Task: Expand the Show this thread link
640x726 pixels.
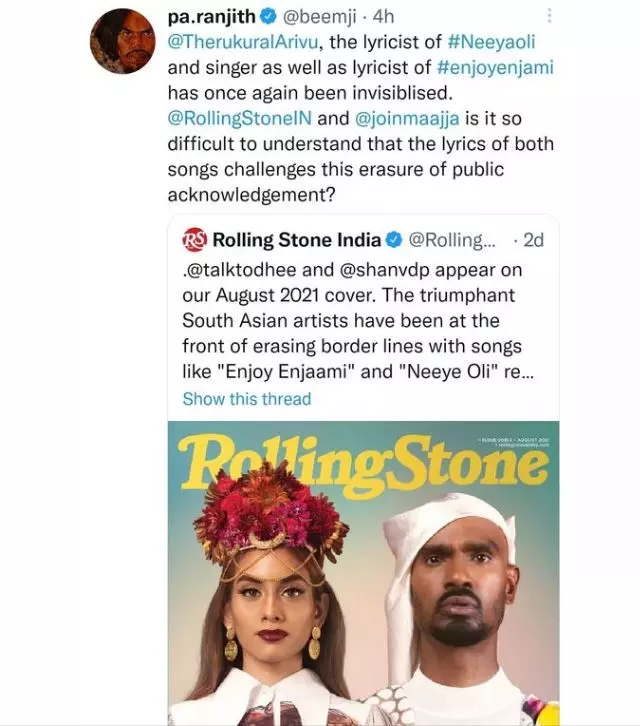Action: 246,399
